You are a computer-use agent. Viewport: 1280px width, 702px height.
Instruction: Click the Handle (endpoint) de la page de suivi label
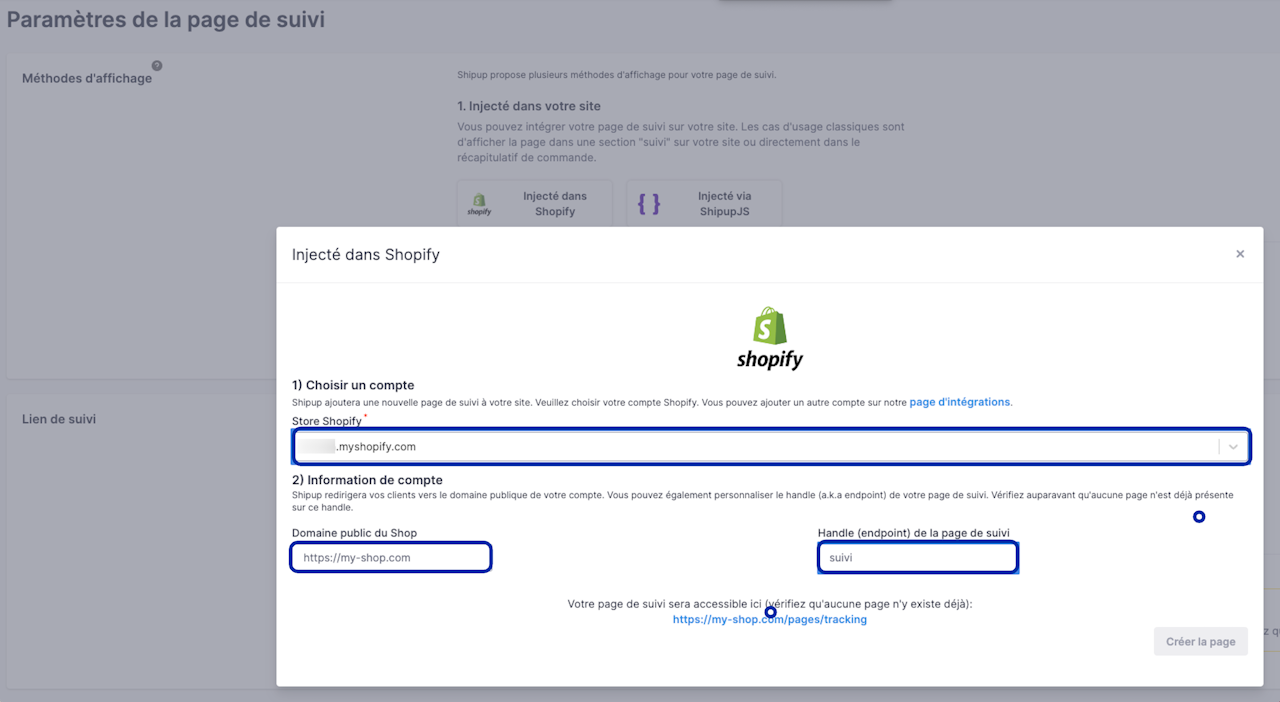click(920, 533)
